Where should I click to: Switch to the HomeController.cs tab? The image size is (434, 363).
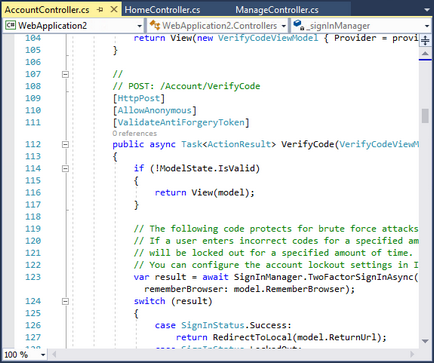[x=162, y=10]
